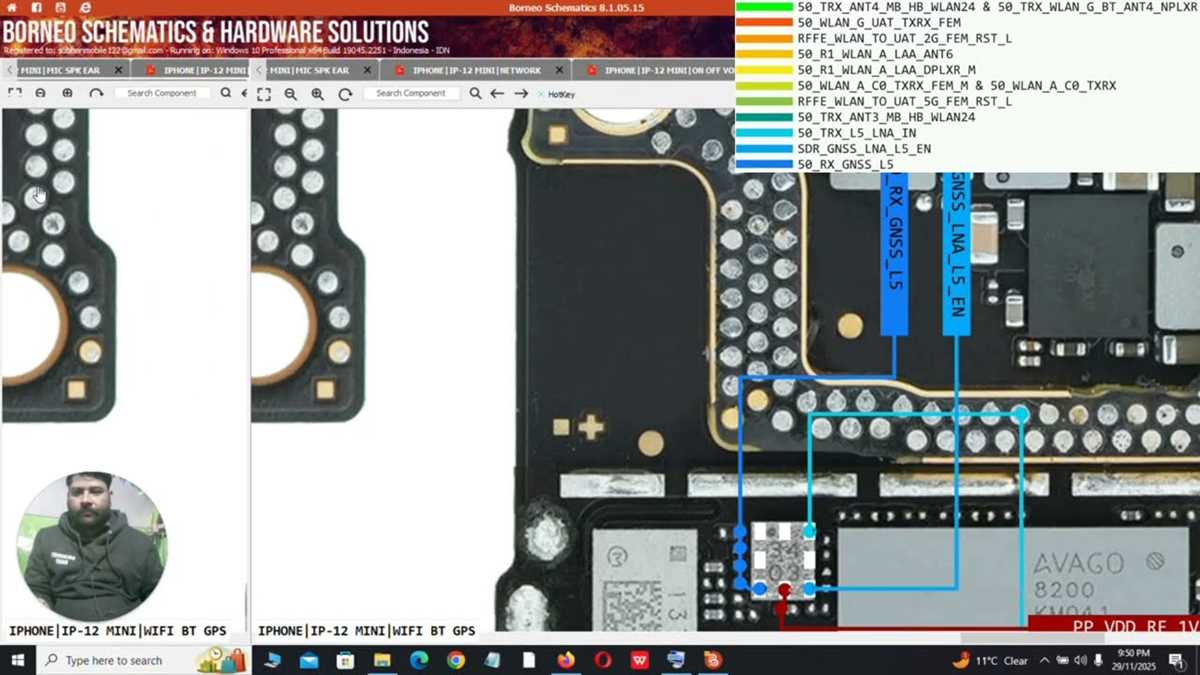Open Google Chrome from the taskbar

456,660
